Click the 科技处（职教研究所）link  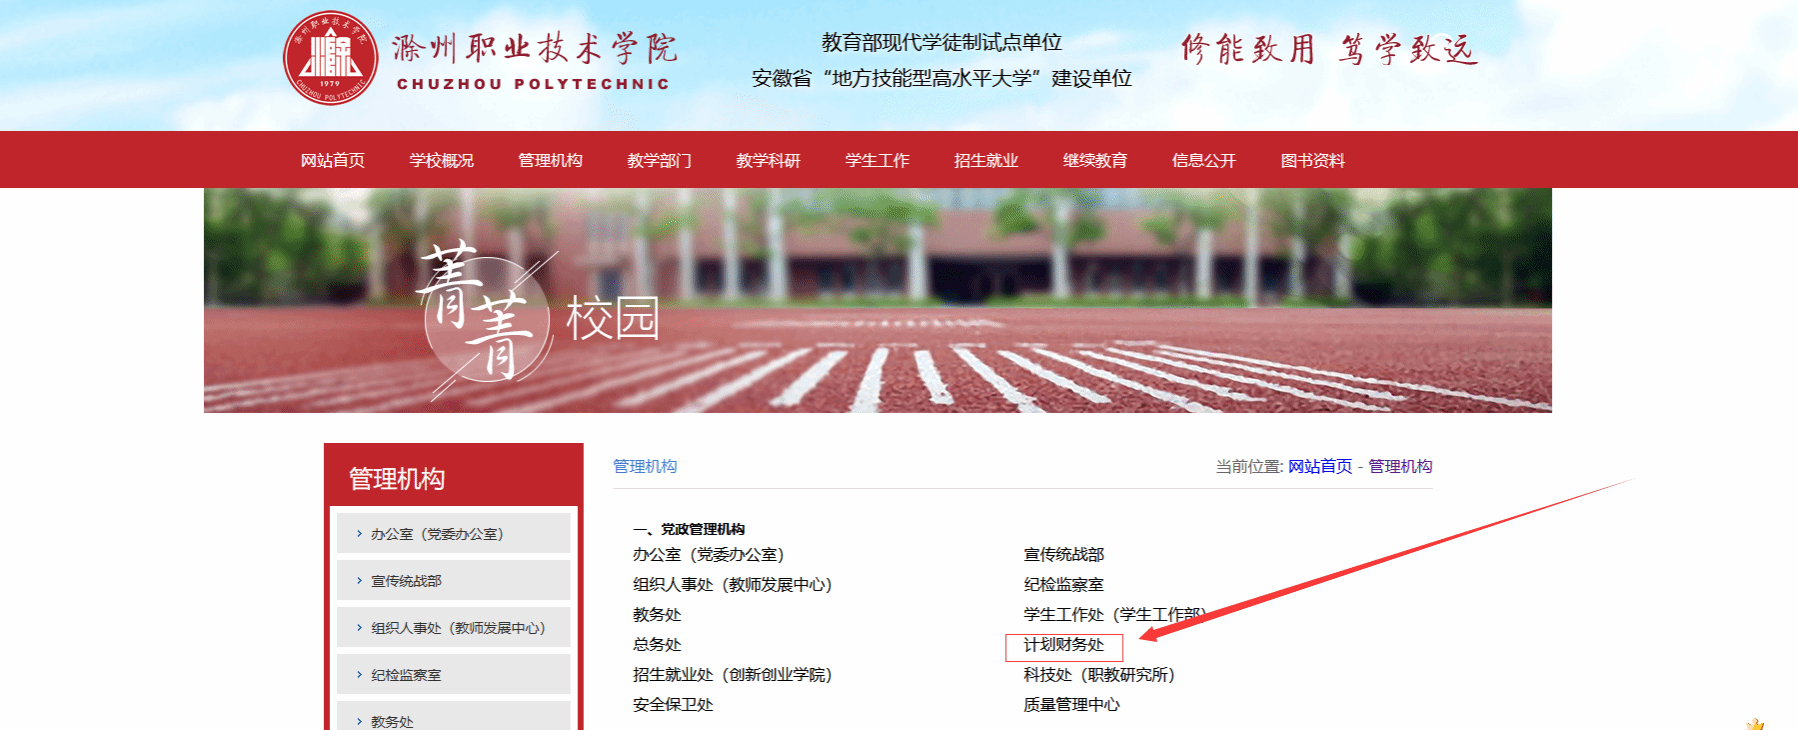click(x=1099, y=675)
